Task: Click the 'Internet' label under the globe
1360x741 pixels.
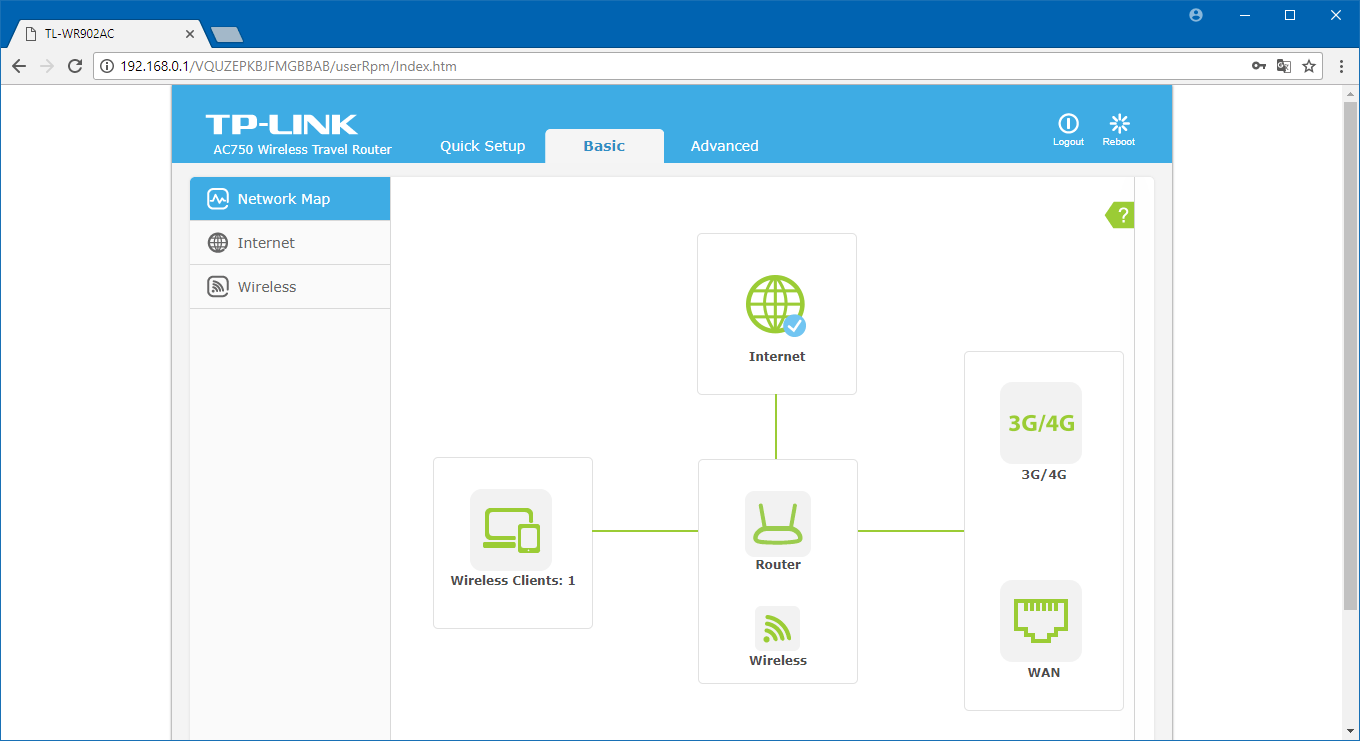Action: point(777,357)
